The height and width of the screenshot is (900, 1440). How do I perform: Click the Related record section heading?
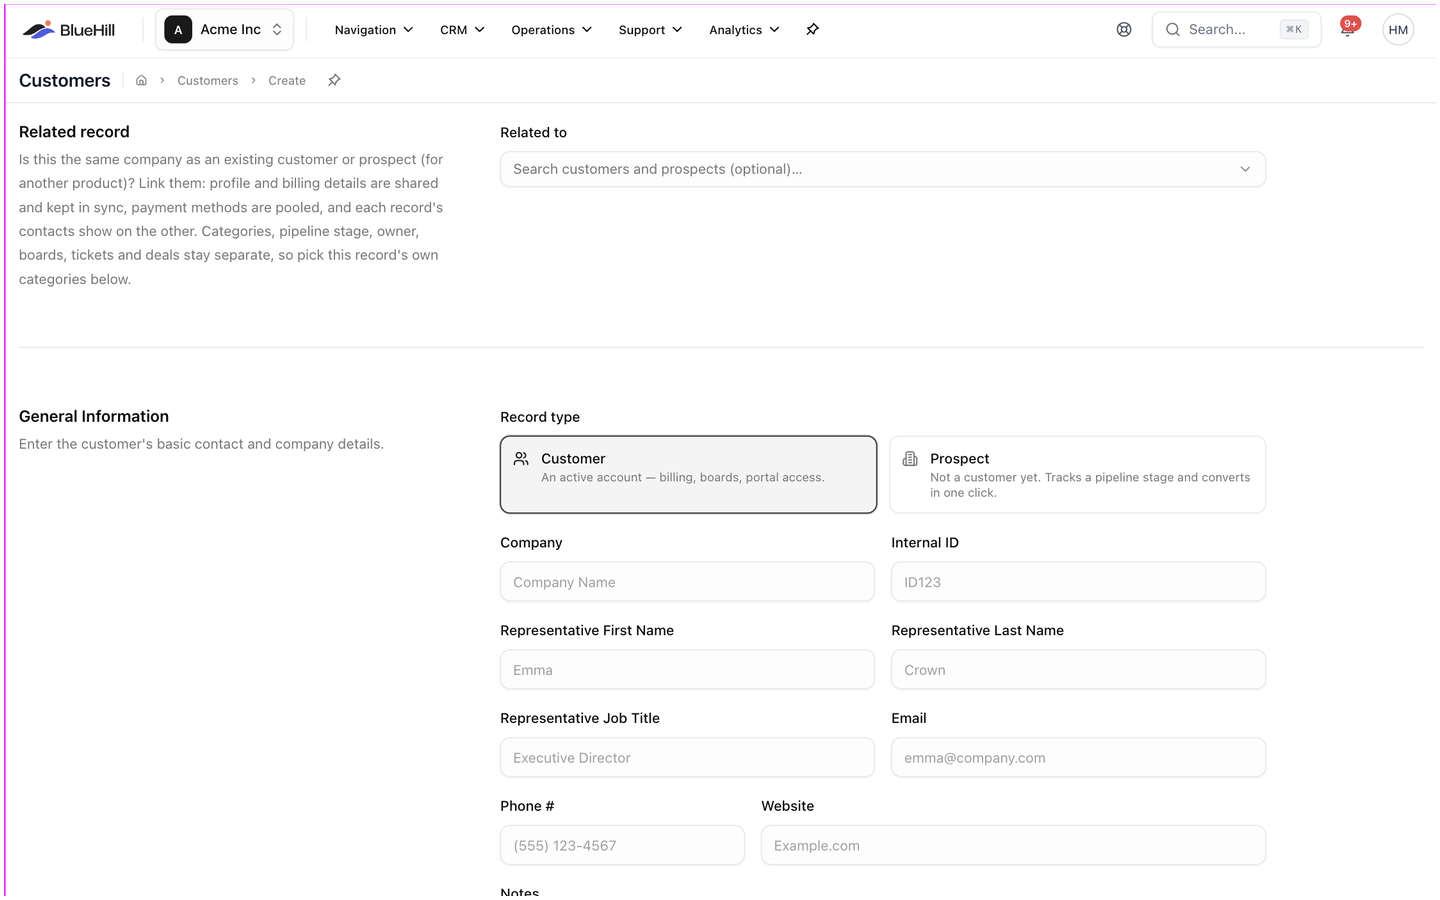coord(74,132)
